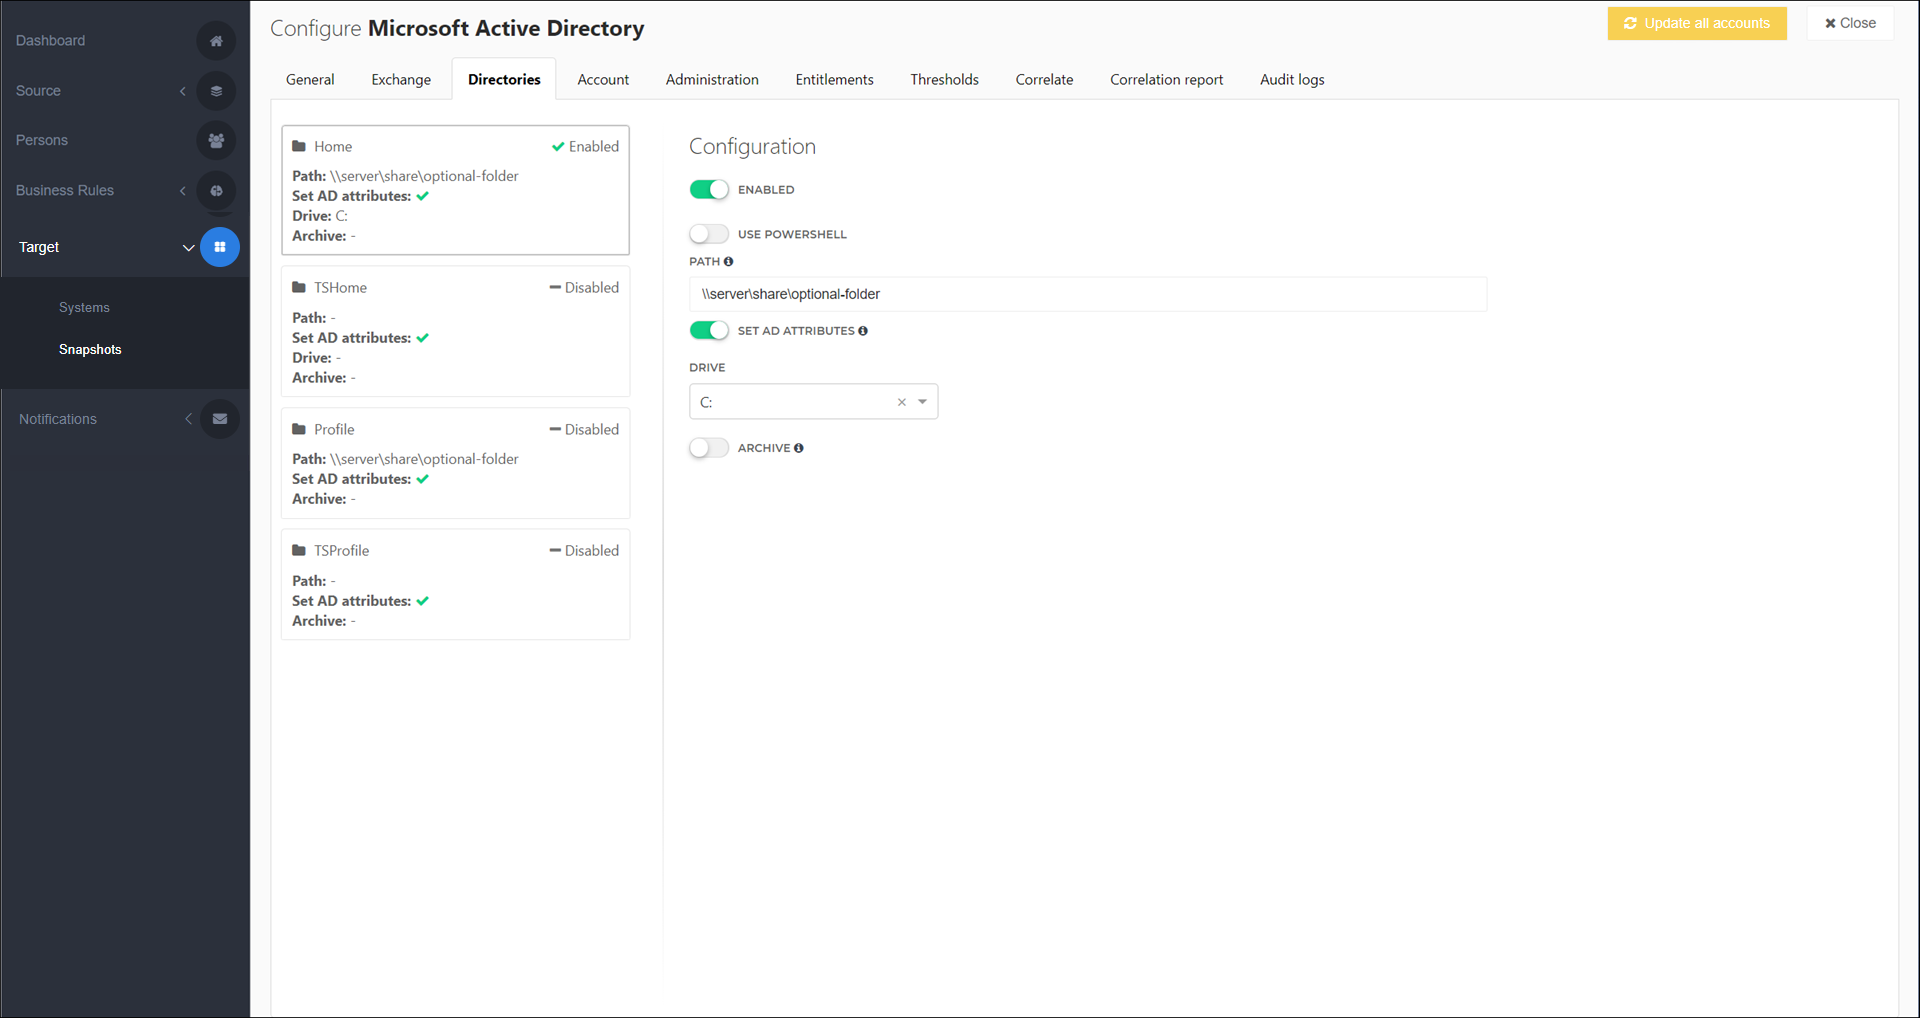1920x1019 pixels.
Task: Expand the Source menu chevron
Action: pyautogui.click(x=183, y=91)
